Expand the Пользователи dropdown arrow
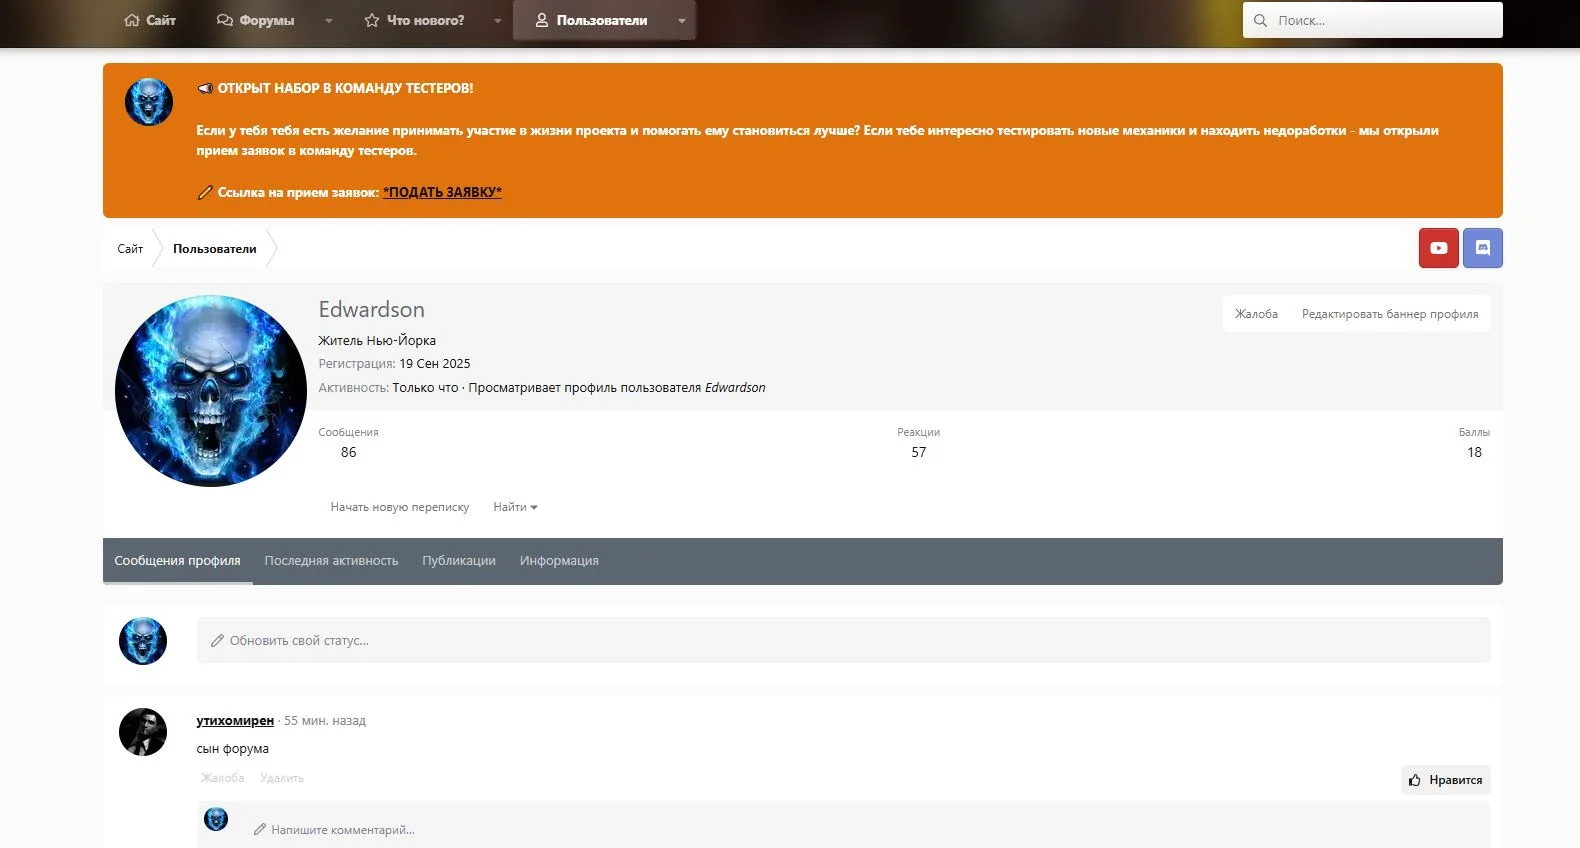This screenshot has height=848, width=1580. [682, 20]
